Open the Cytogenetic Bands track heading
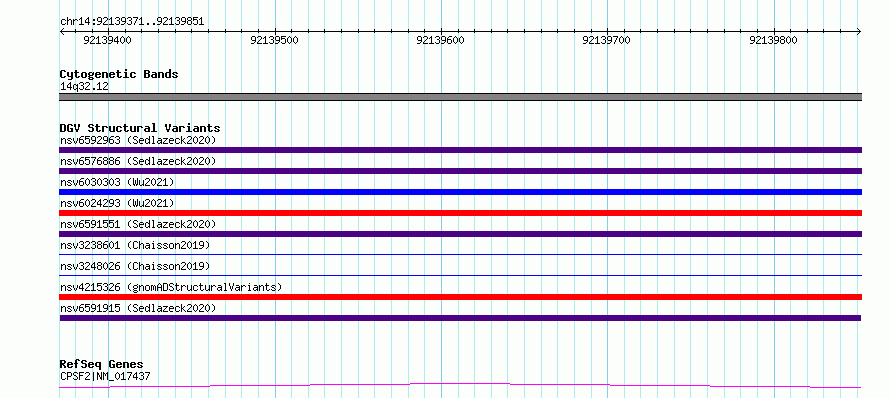 [119, 74]
